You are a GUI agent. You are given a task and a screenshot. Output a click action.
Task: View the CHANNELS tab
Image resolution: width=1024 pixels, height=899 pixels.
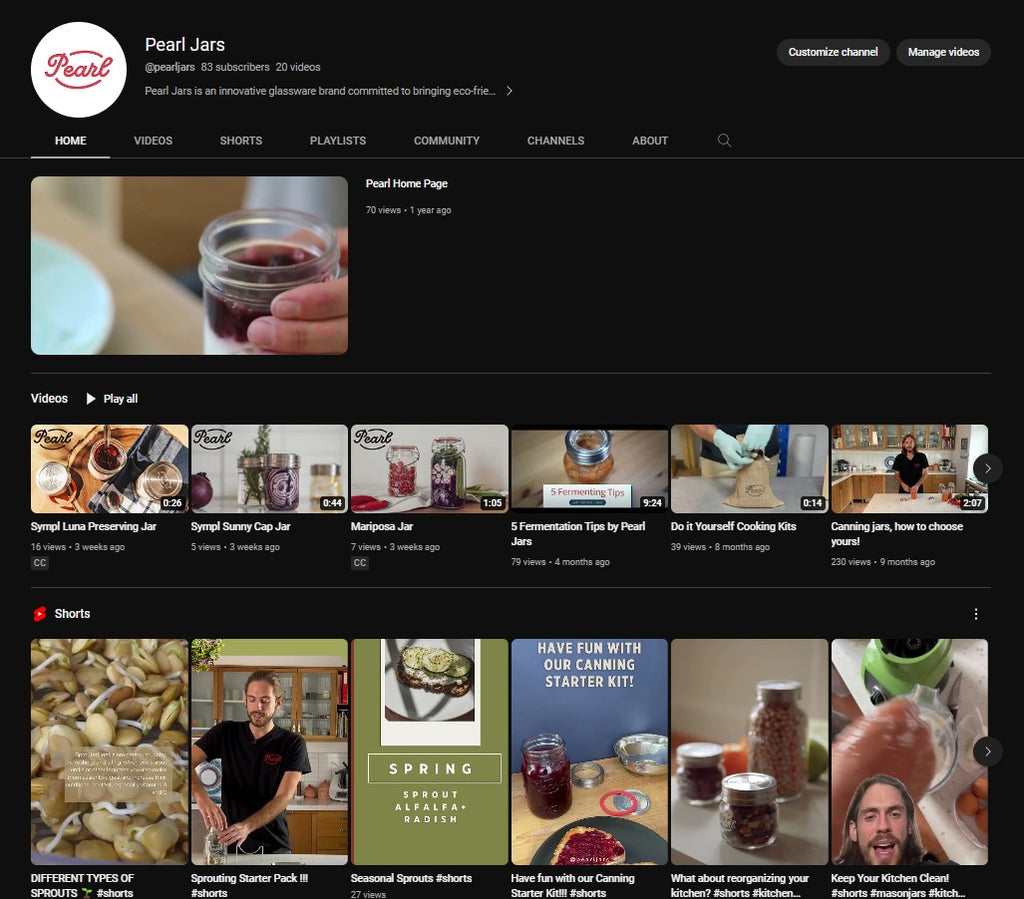coord(556,140)
